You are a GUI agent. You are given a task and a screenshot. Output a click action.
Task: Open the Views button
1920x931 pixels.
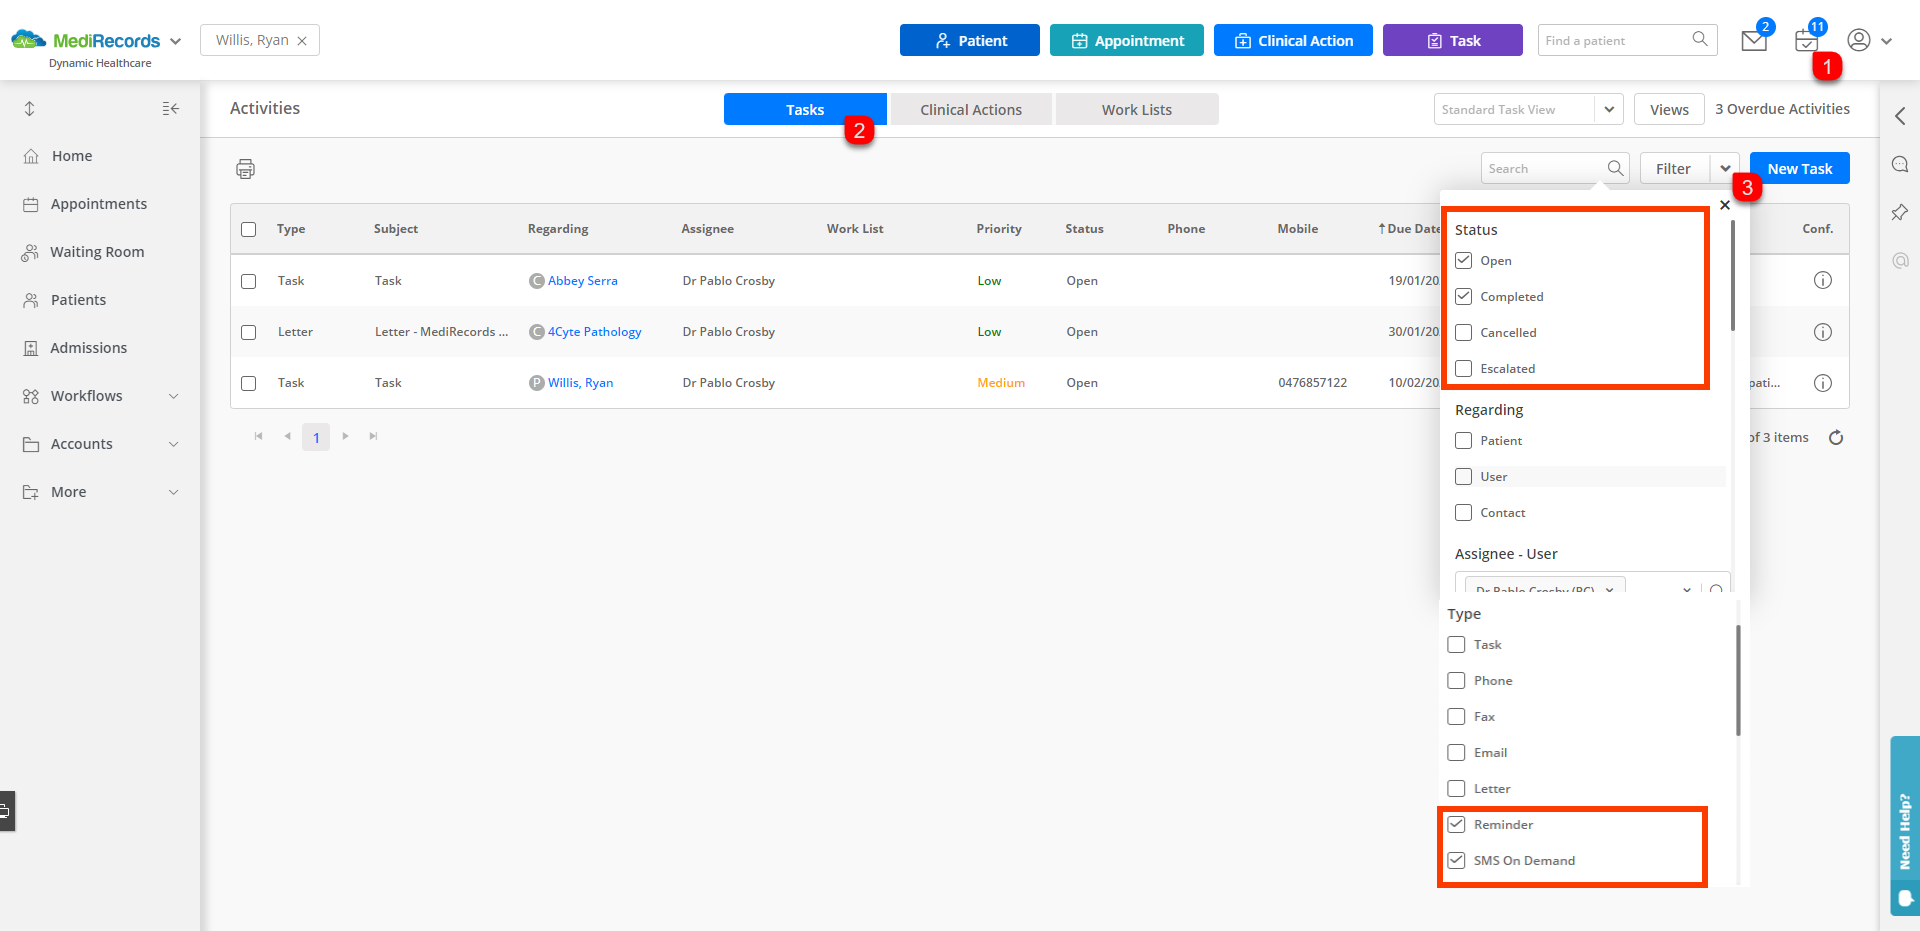[x=1669, y=109]
